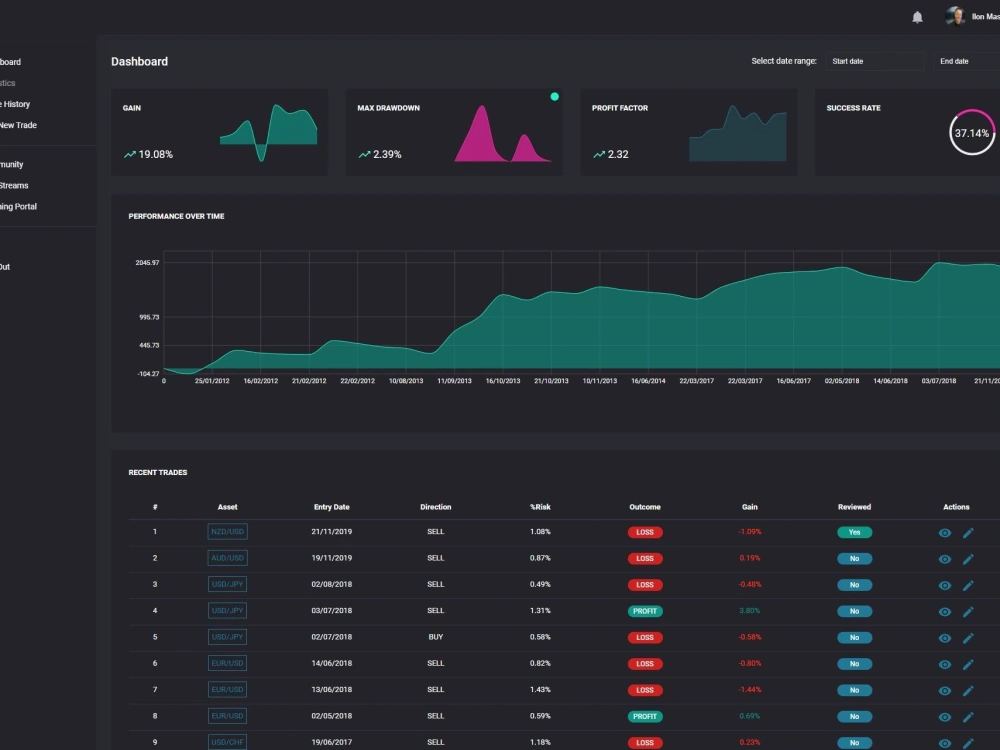Click the Entry Date column header
This screenshot has height=750, width=1000.
332,507
